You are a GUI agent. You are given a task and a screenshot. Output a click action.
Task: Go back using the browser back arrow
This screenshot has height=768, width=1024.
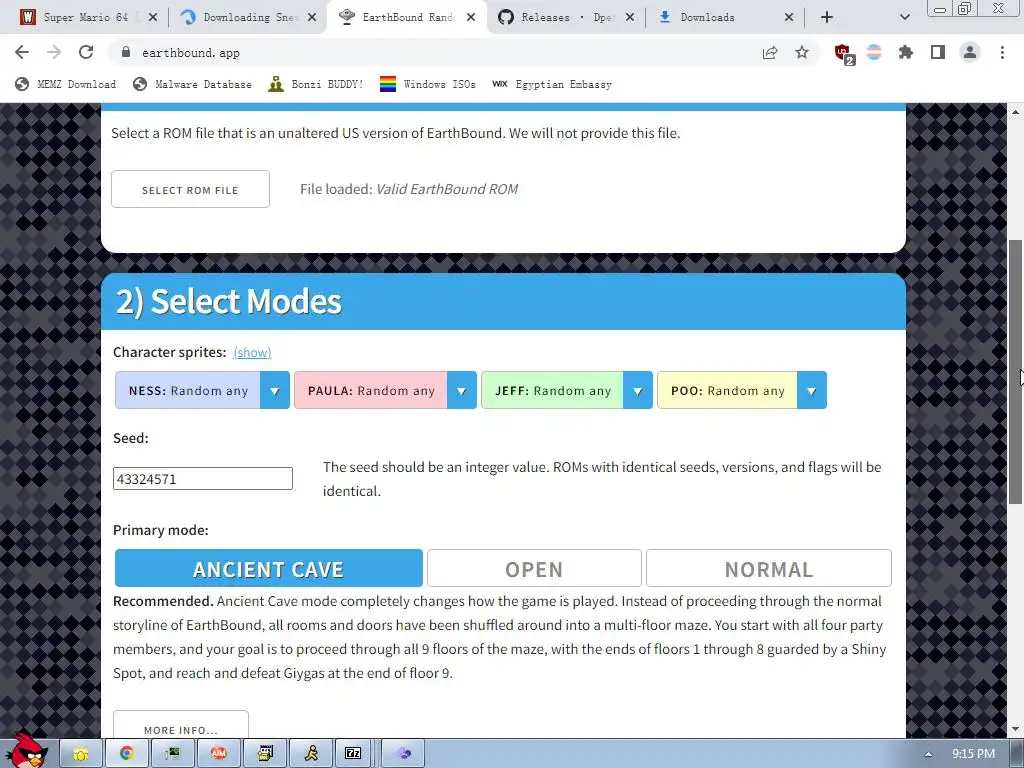coord(22,52)
